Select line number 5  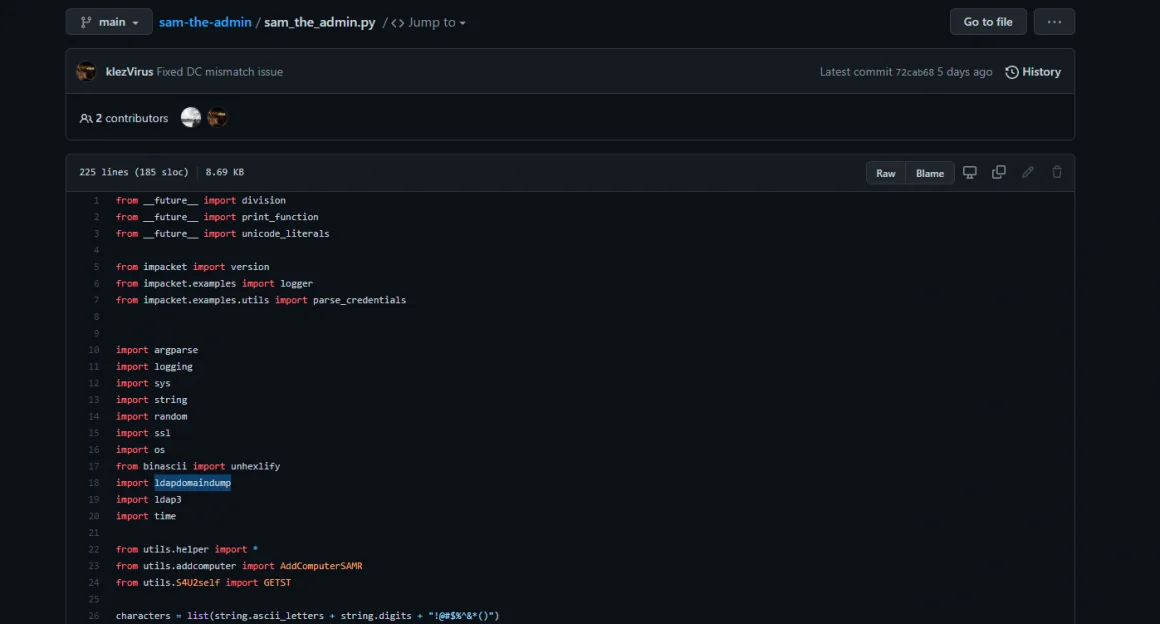[x=95, y=267]
